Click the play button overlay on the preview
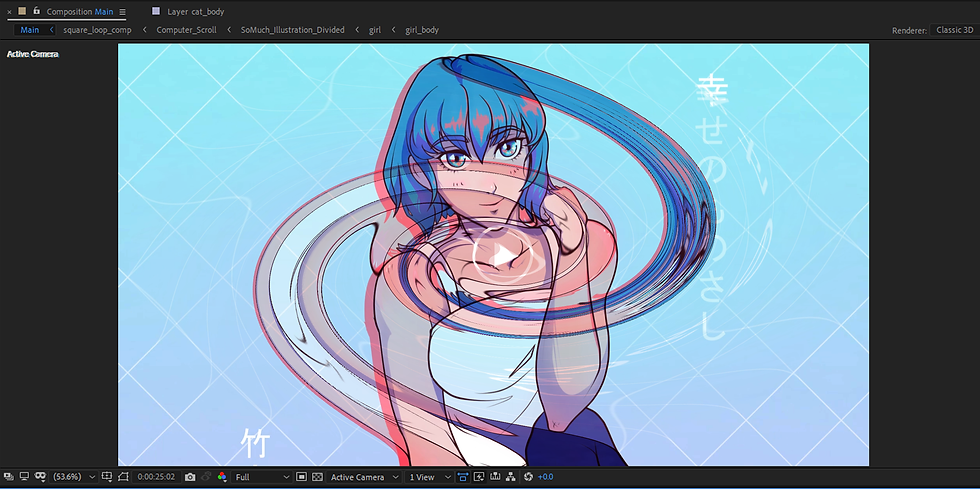 503,254
